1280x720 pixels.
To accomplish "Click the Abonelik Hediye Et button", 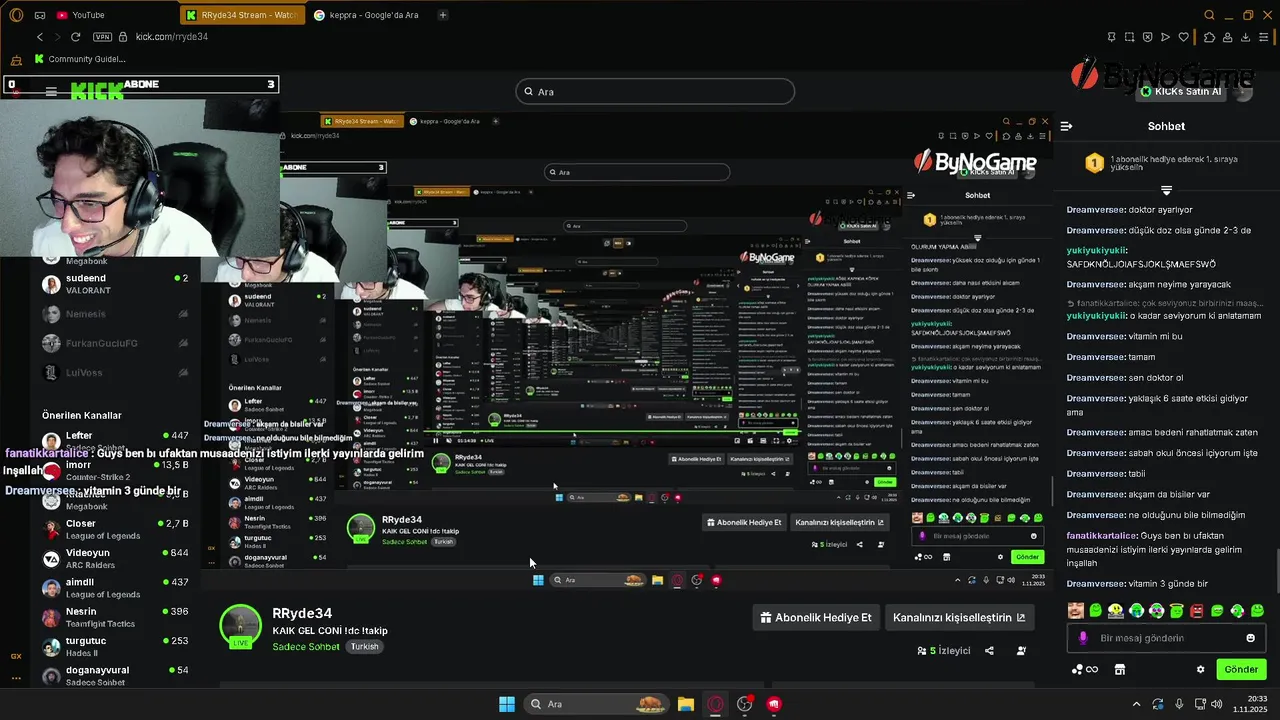I will tap(816, 617).
